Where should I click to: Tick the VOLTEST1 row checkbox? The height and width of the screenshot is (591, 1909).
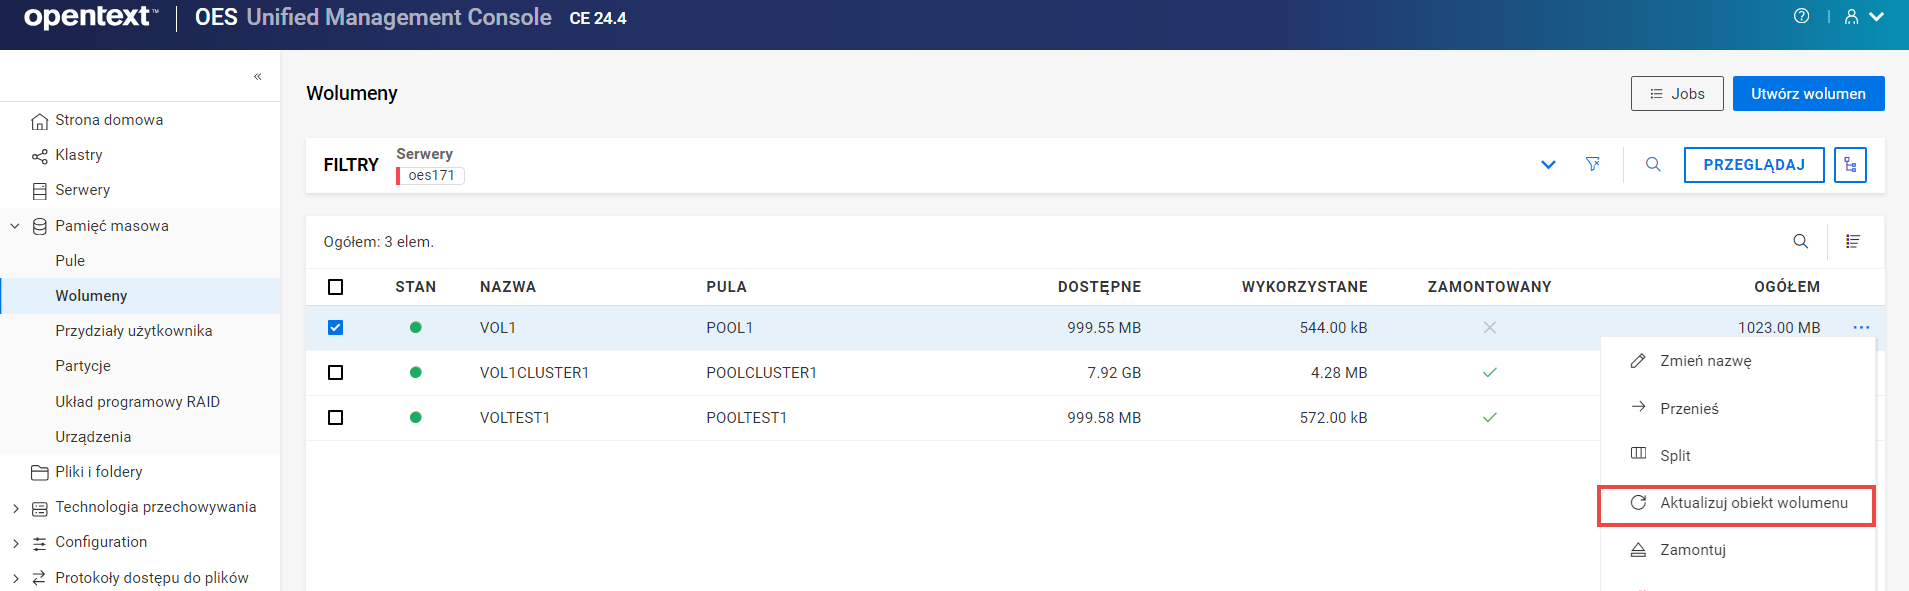tap(336, 418)
